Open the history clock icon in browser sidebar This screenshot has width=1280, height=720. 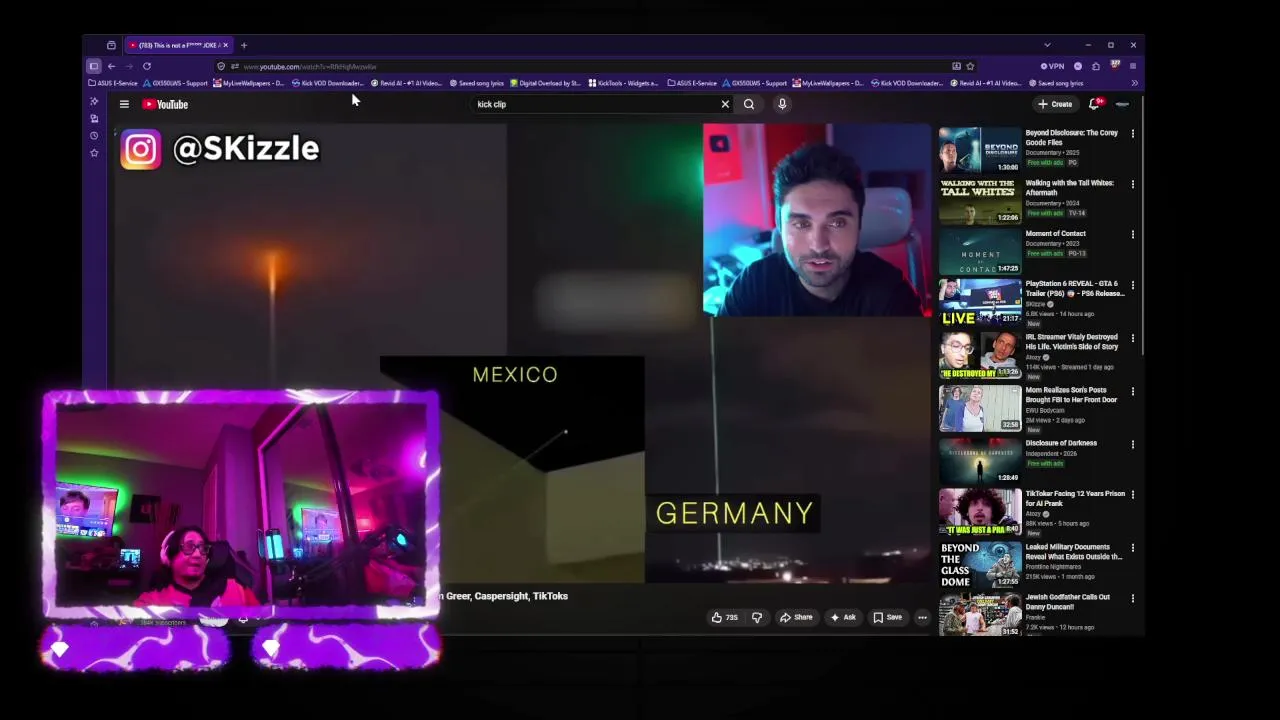tap(94, 136)
